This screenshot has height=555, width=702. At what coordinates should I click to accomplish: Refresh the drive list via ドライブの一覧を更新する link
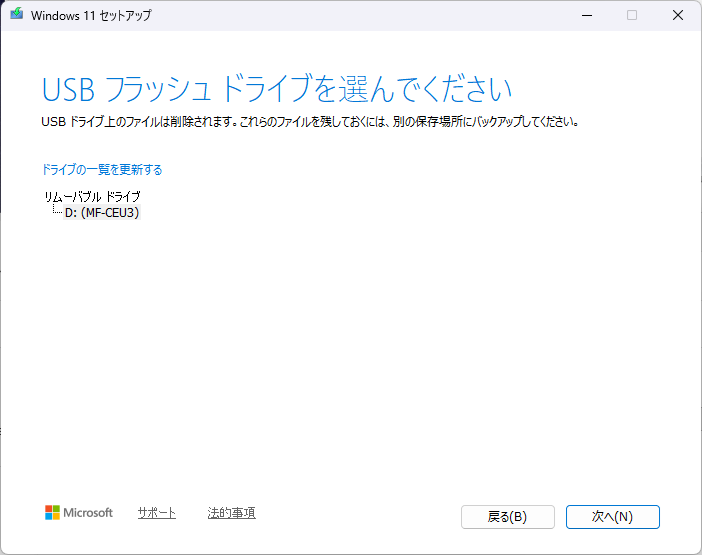click(x=102, y=170)
